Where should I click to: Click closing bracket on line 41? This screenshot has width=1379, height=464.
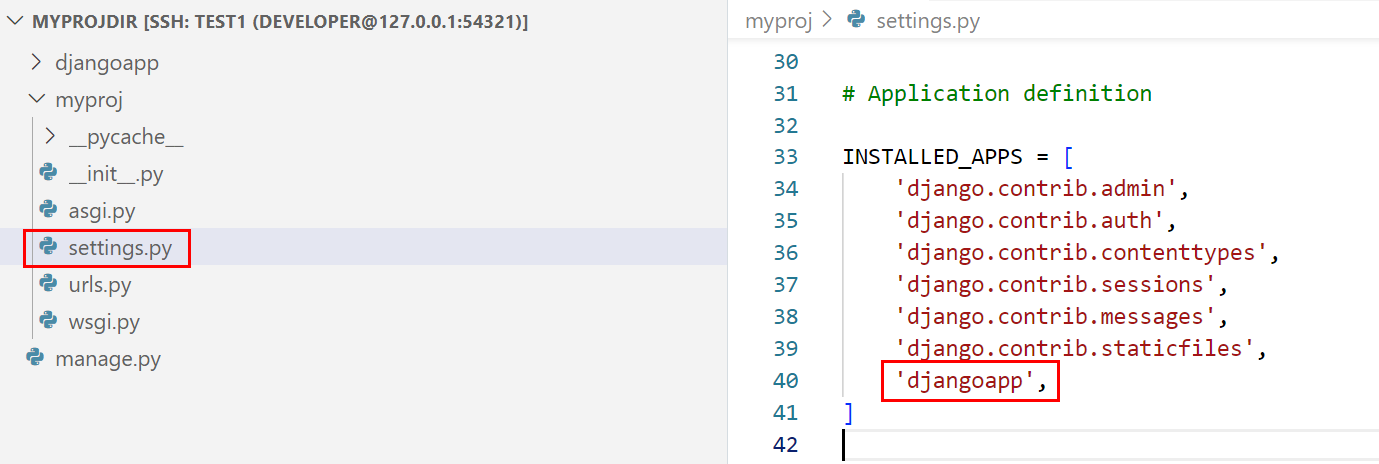coord(848,413)
